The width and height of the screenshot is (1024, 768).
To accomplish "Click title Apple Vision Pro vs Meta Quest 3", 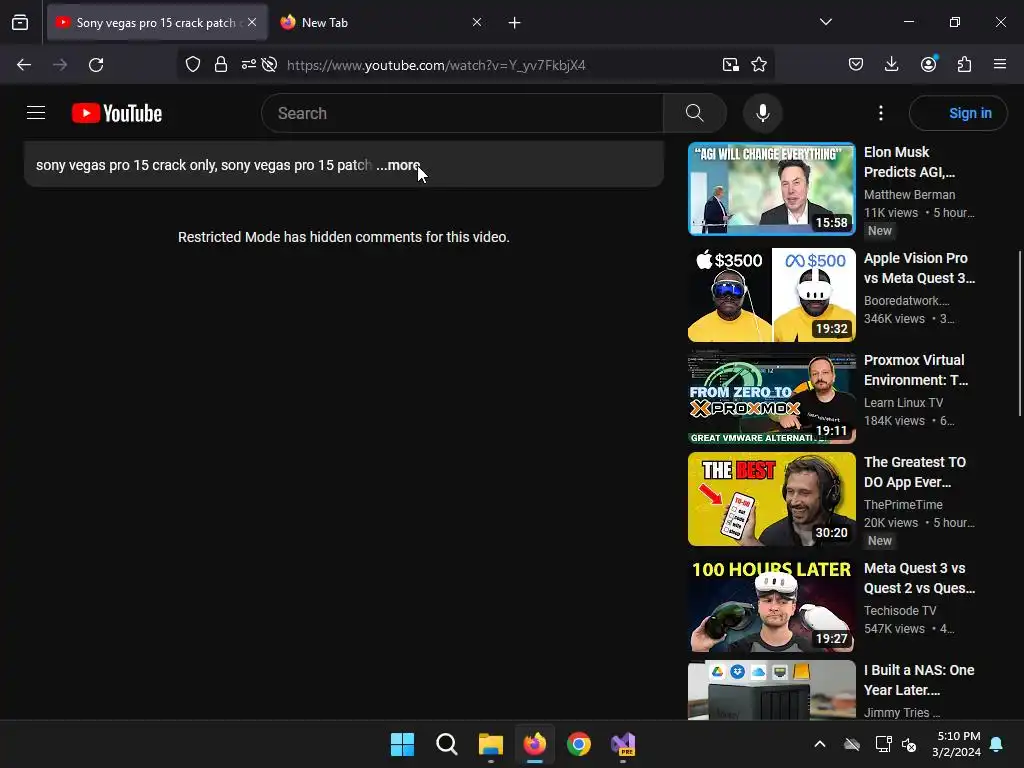I will [920, 268].
